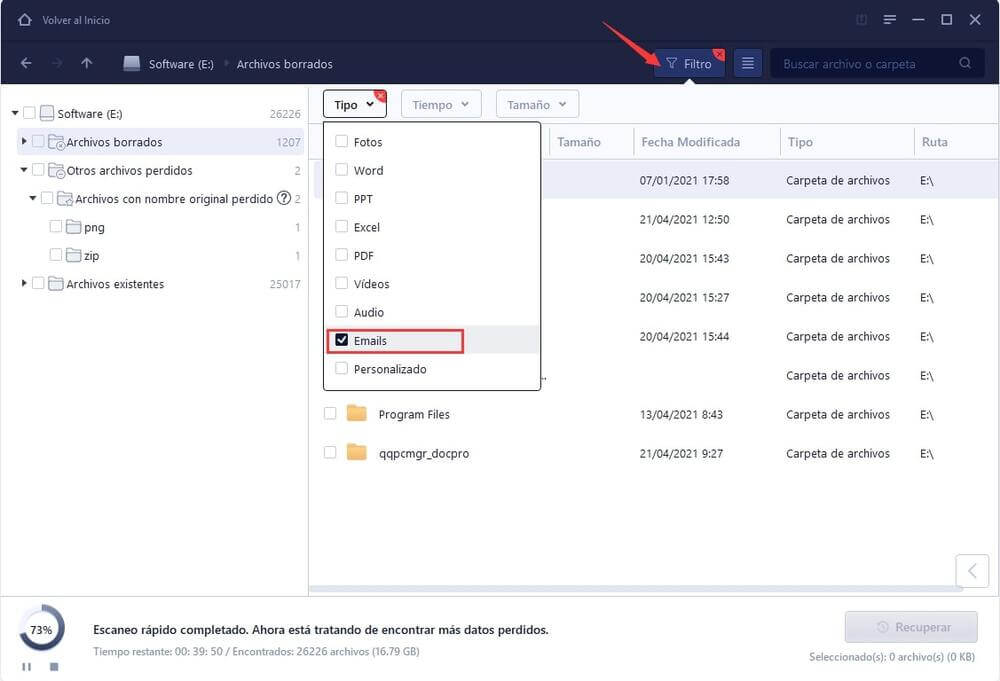Sort by Fecha Modificada column header
The height and width of the screenshot is (681, 1000).
(x=691, y=142)
